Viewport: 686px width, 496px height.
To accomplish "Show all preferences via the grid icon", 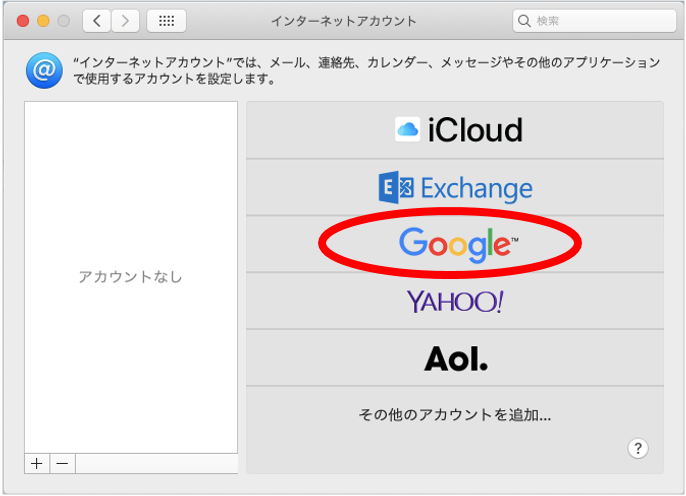I will pos(166,21).
